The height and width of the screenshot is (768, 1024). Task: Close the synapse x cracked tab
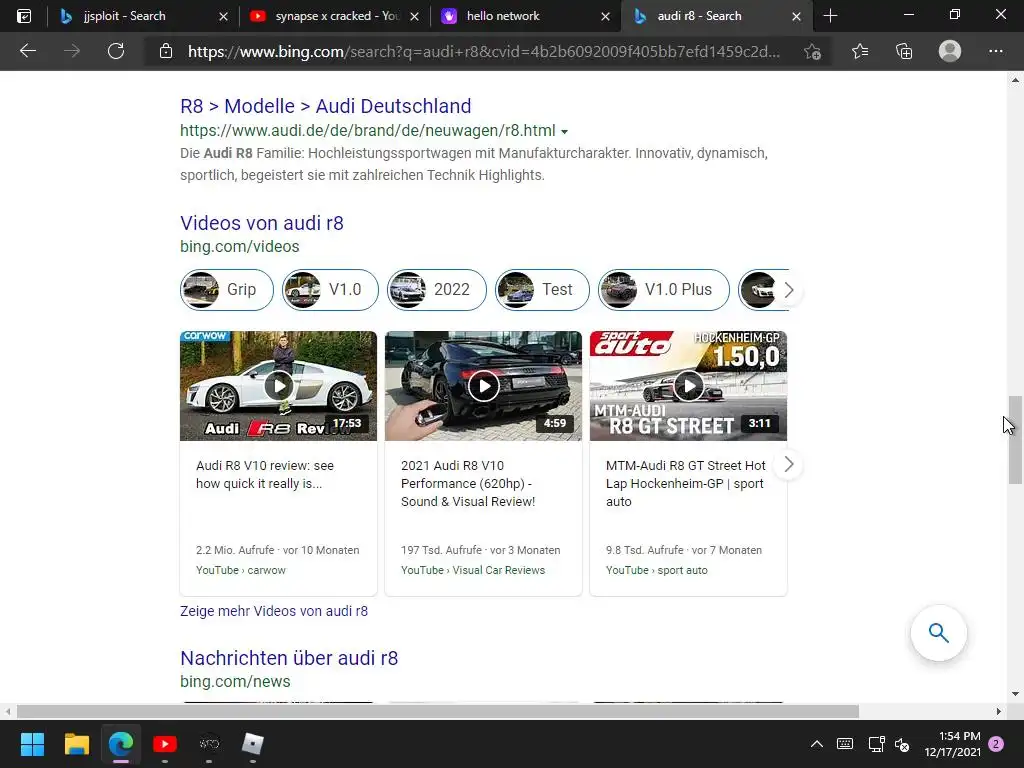click(x=414, y=16)
